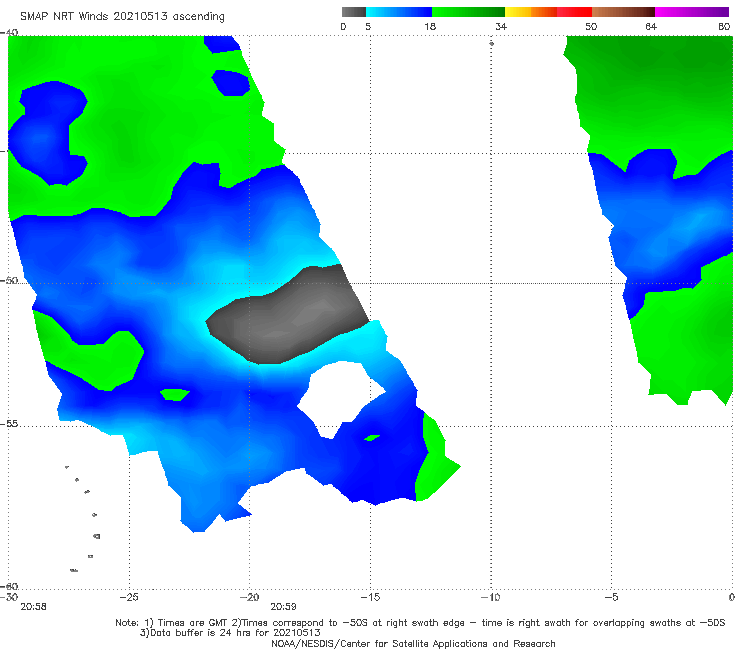740x650 pixels.
Task: Click the title 'SMAP NRT Winds 20210513 ascending'
Action: pos(122,16)
